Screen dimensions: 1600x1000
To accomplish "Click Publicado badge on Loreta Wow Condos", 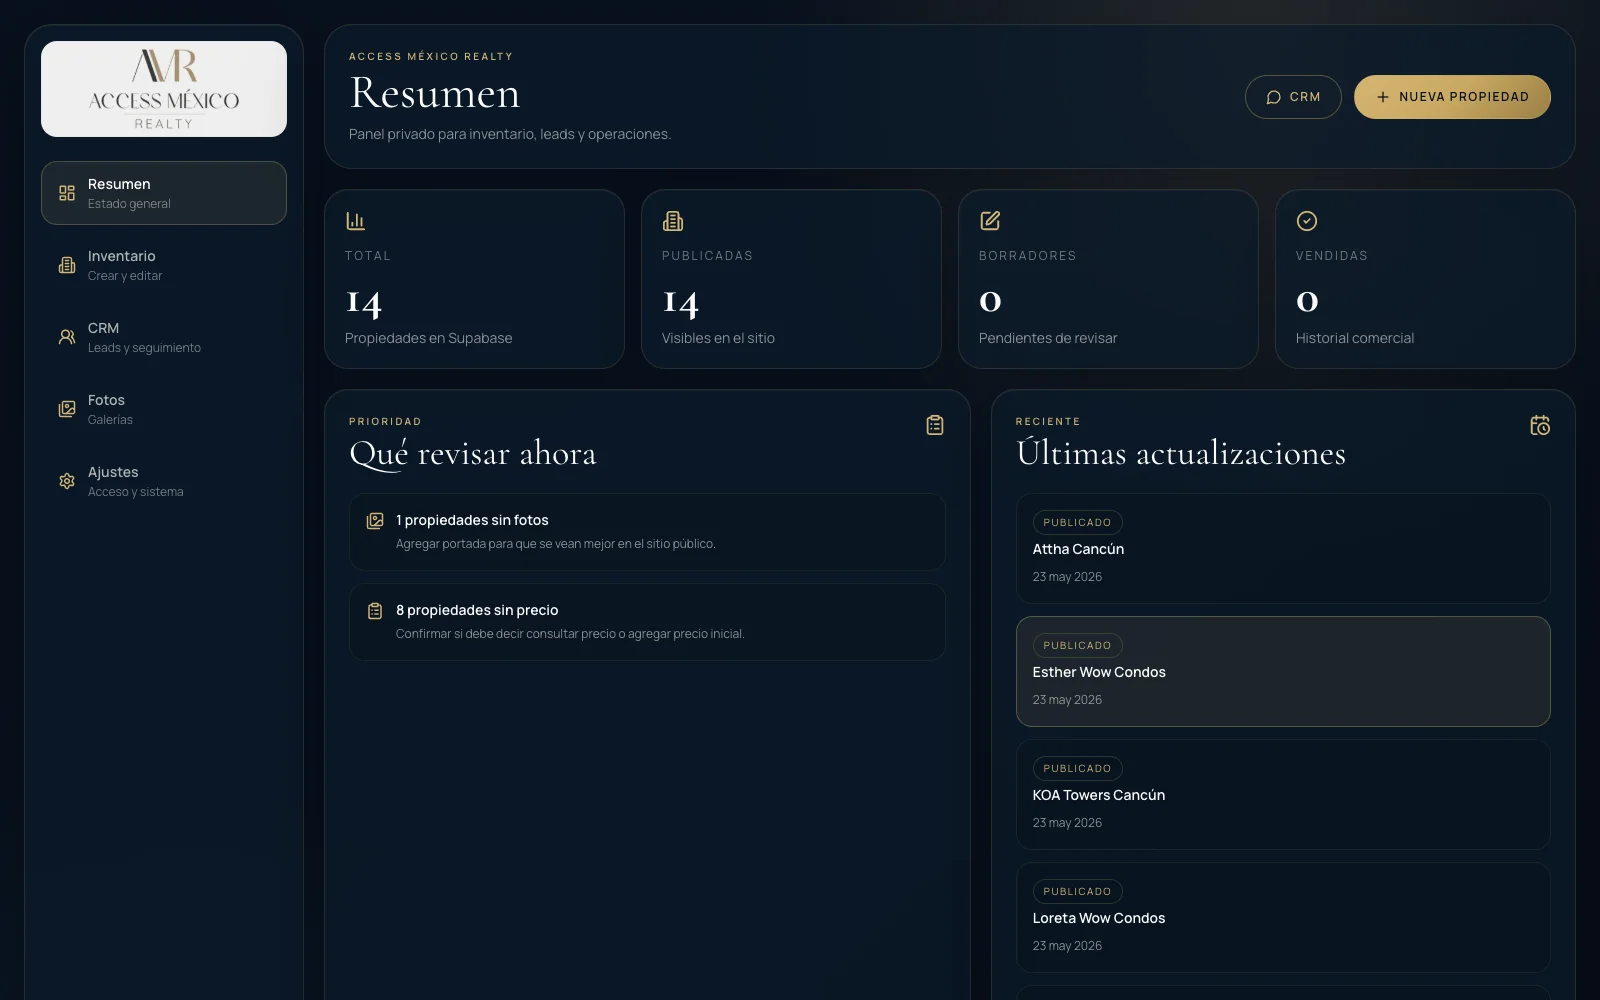I will coord(1077,891).
